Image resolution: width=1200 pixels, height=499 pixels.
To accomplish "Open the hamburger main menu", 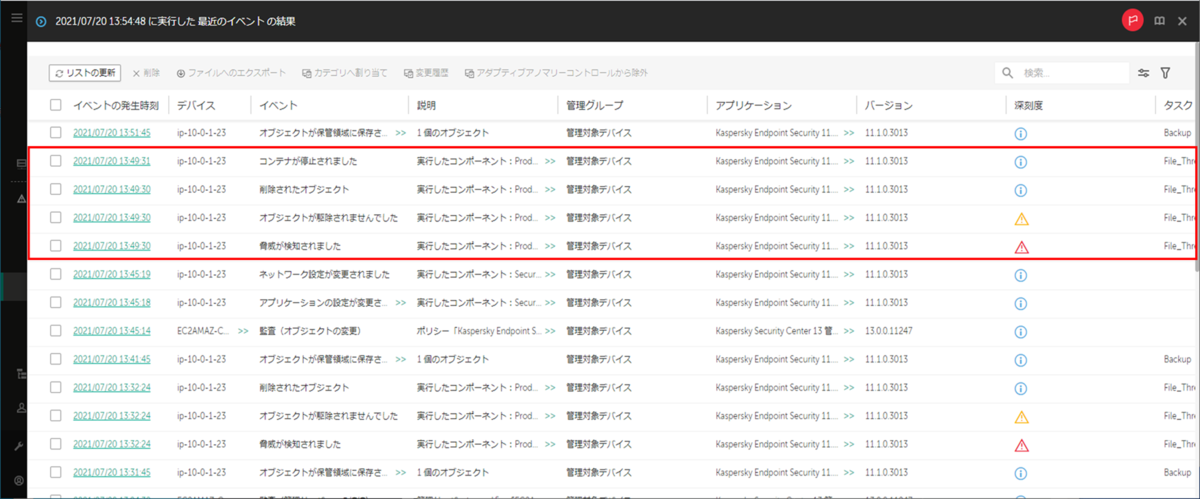I will click(x=16, y=19).
